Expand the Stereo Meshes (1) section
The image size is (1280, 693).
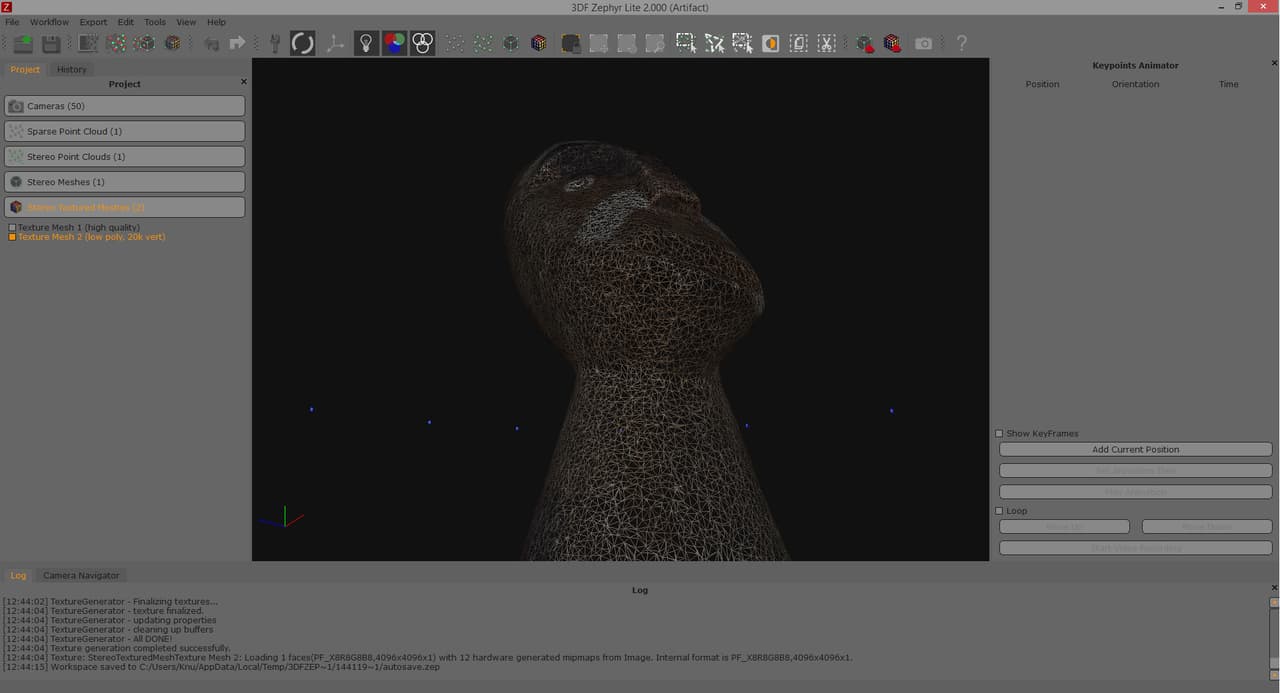pyautogui.click(x=125, y=182)
